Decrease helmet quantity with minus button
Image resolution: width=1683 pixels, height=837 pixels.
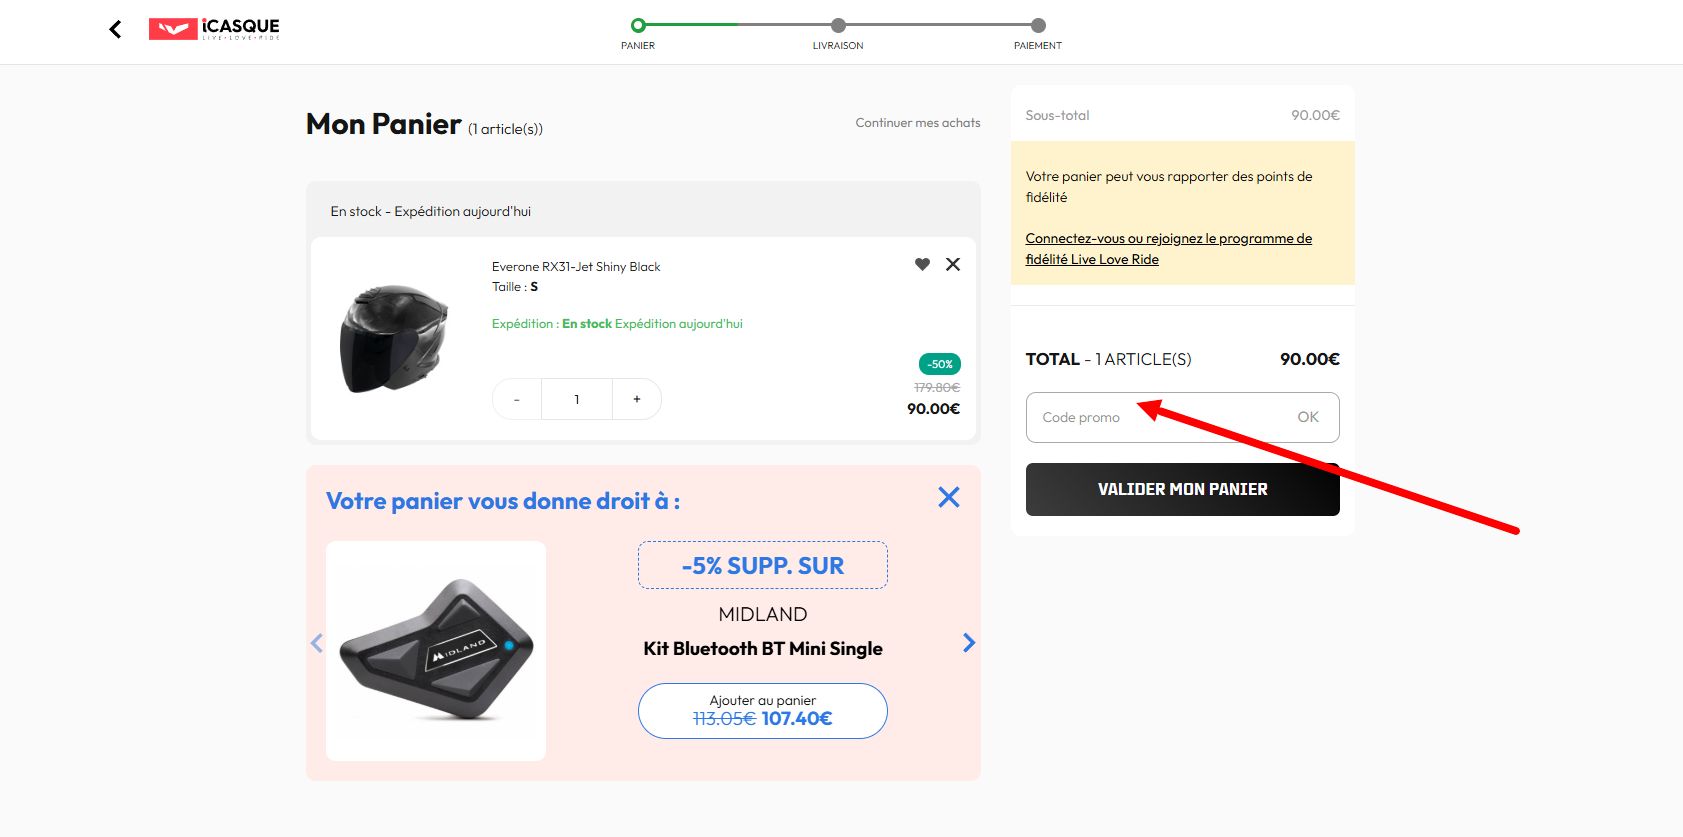tap(517, 399)
